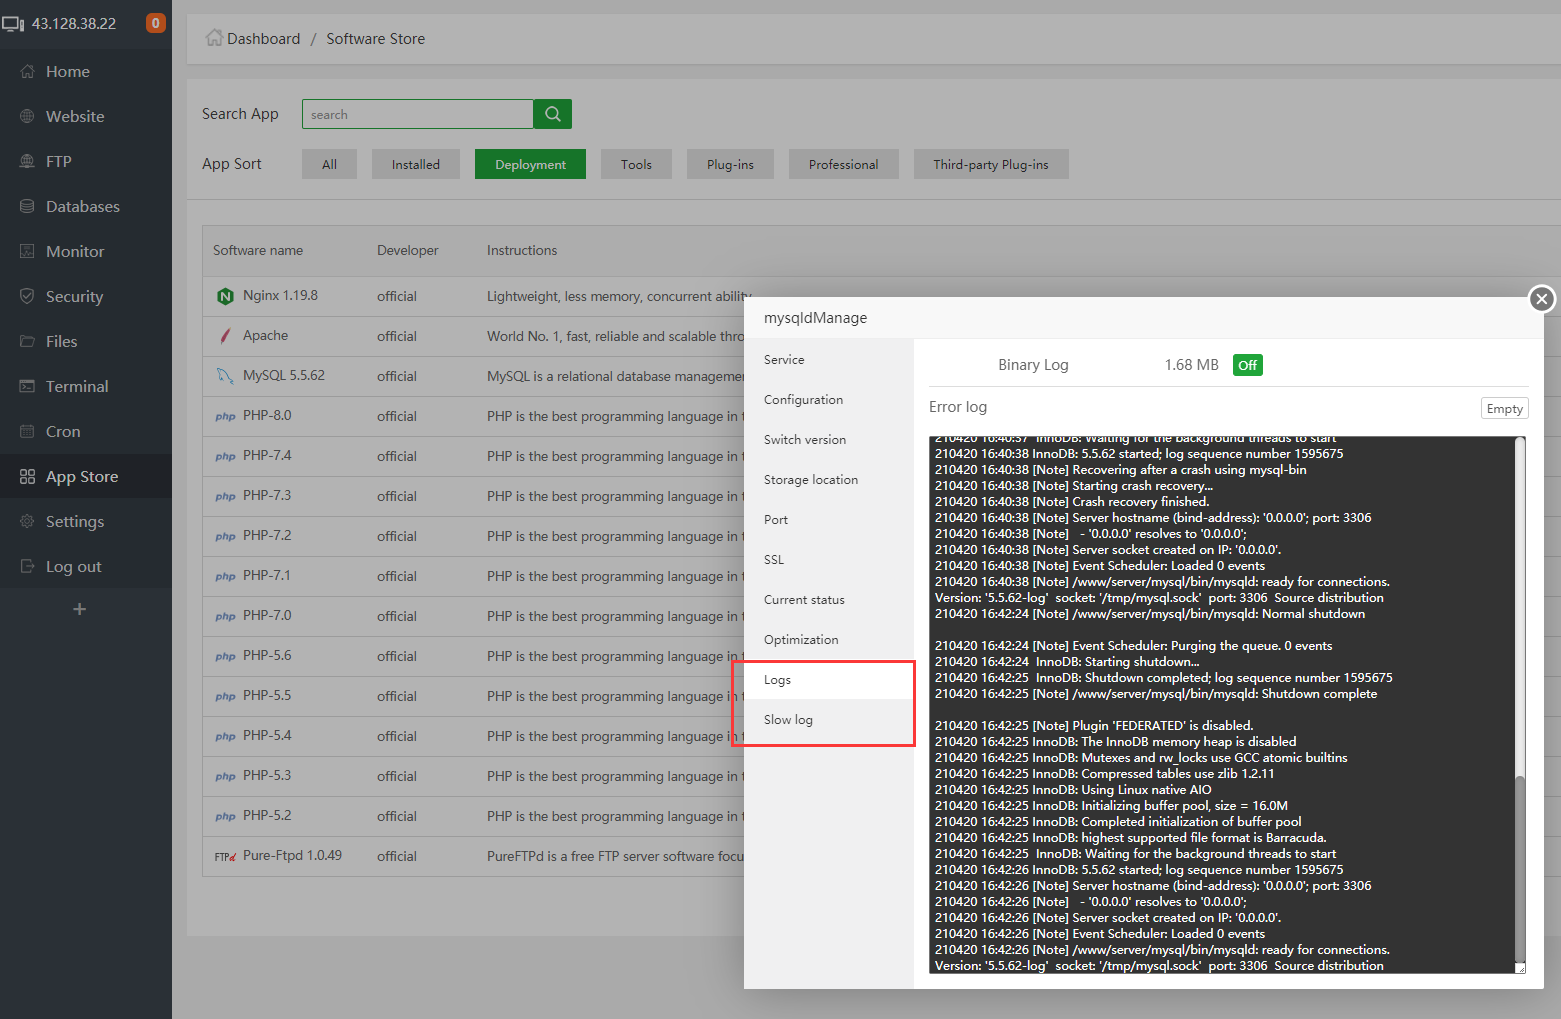Turn on the Binary Log toggle
1561x1019 pixels.
tap(1247, 365)
